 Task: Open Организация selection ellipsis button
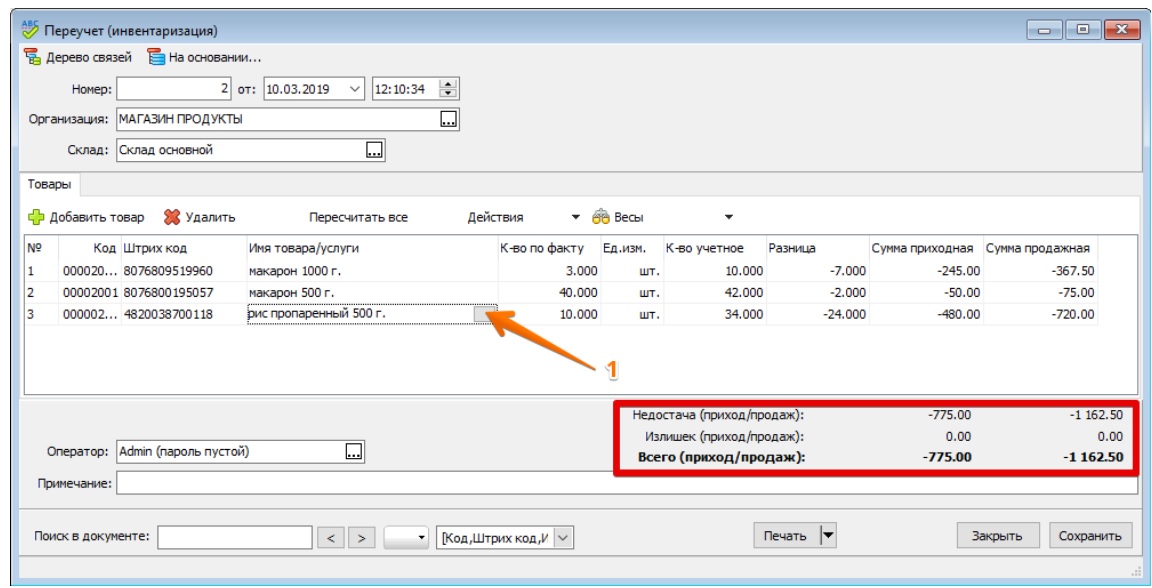448,119
